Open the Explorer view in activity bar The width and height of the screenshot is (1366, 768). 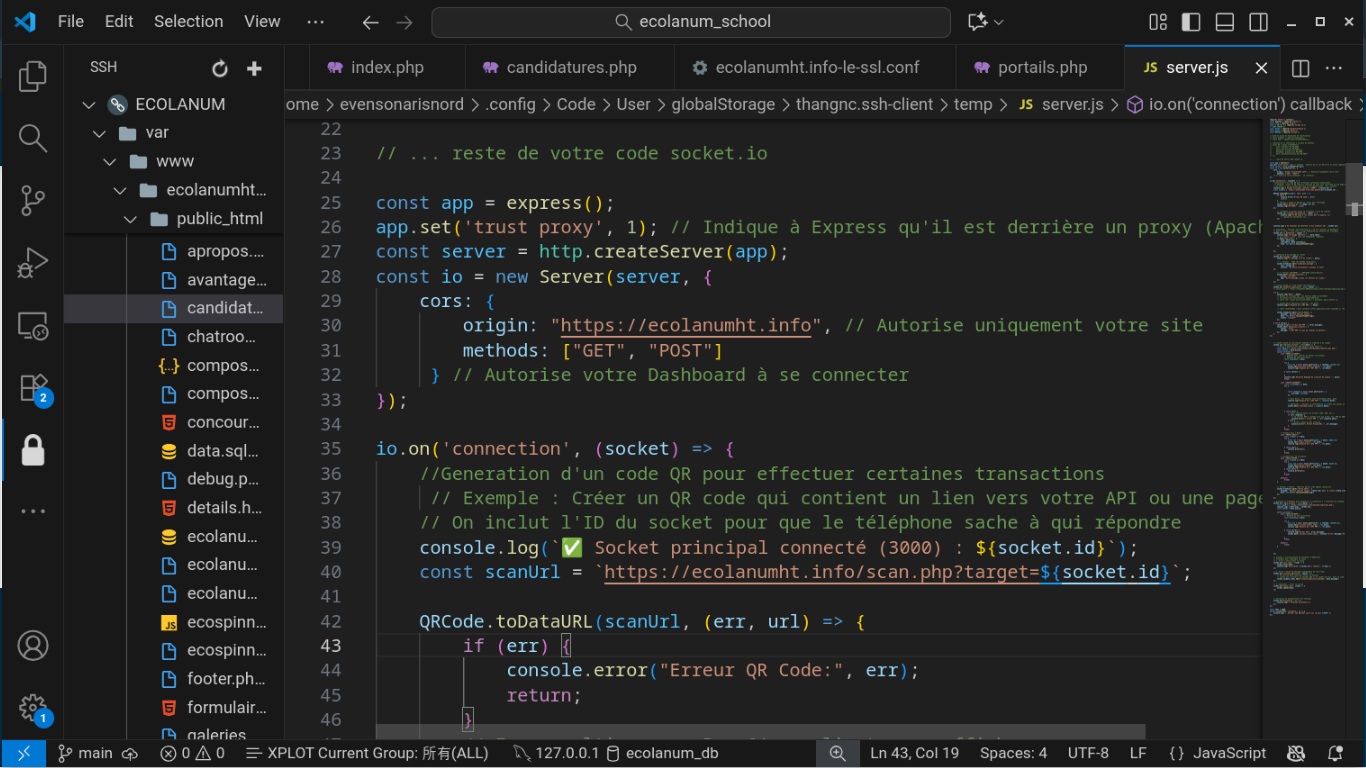33,76
